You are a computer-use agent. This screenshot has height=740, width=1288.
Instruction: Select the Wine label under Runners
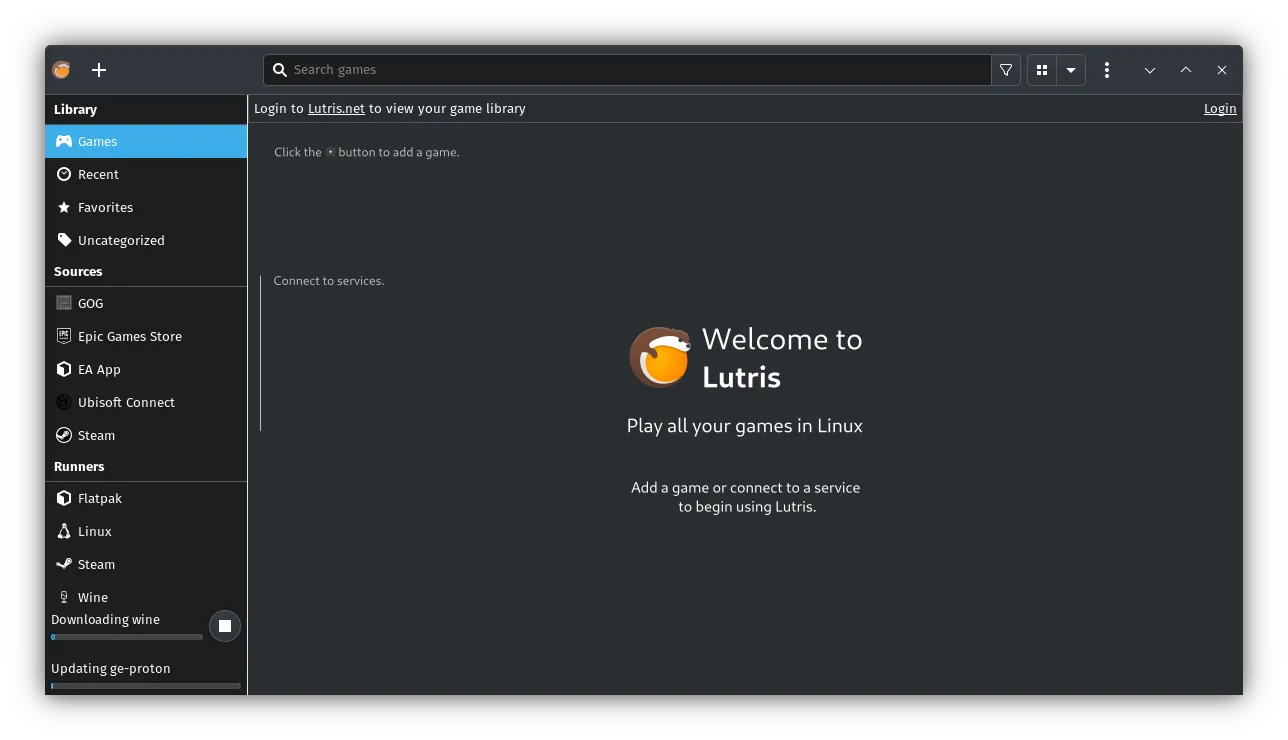click(x=93, y=597)
